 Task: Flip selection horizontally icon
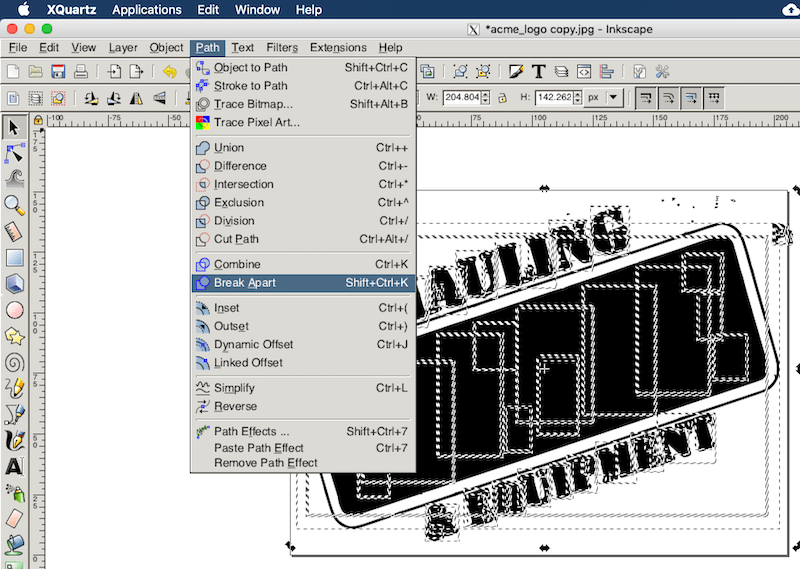[x=136, y=98]
